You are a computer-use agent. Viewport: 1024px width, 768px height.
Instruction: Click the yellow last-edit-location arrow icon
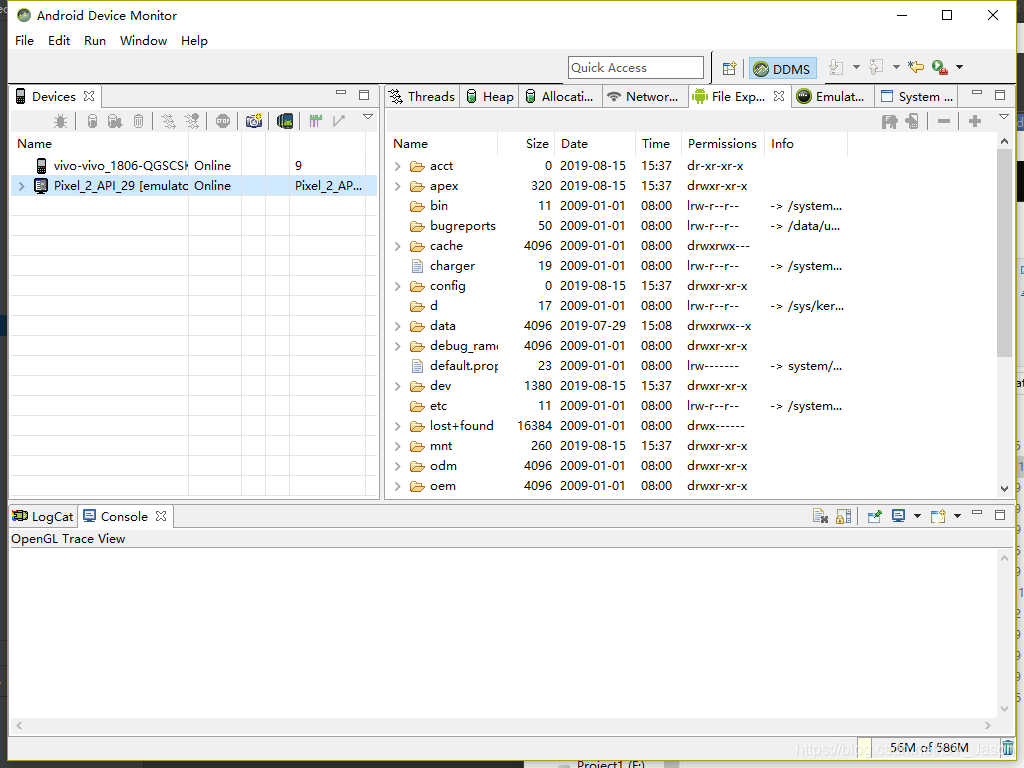916,67
